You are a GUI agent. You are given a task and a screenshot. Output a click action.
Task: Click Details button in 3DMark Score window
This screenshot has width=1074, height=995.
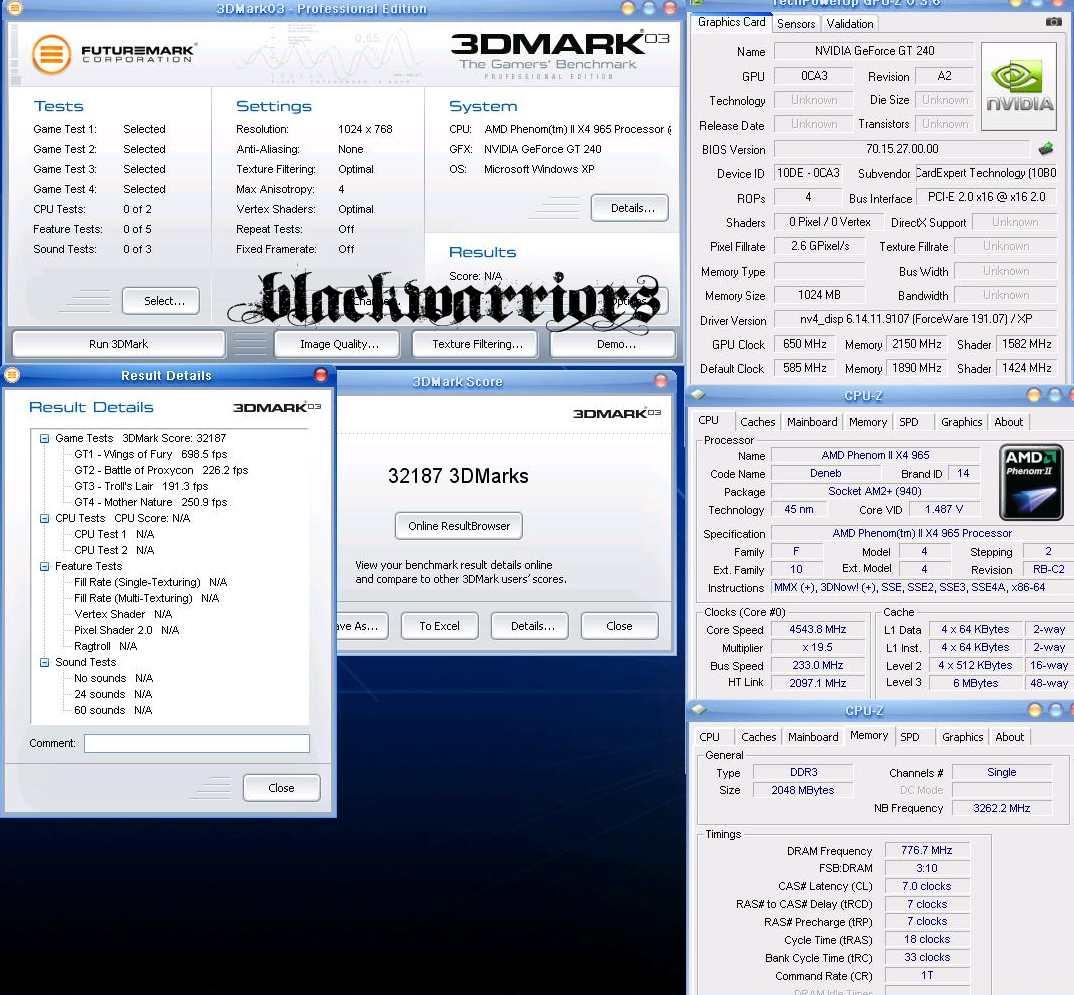tap(529, 626)
